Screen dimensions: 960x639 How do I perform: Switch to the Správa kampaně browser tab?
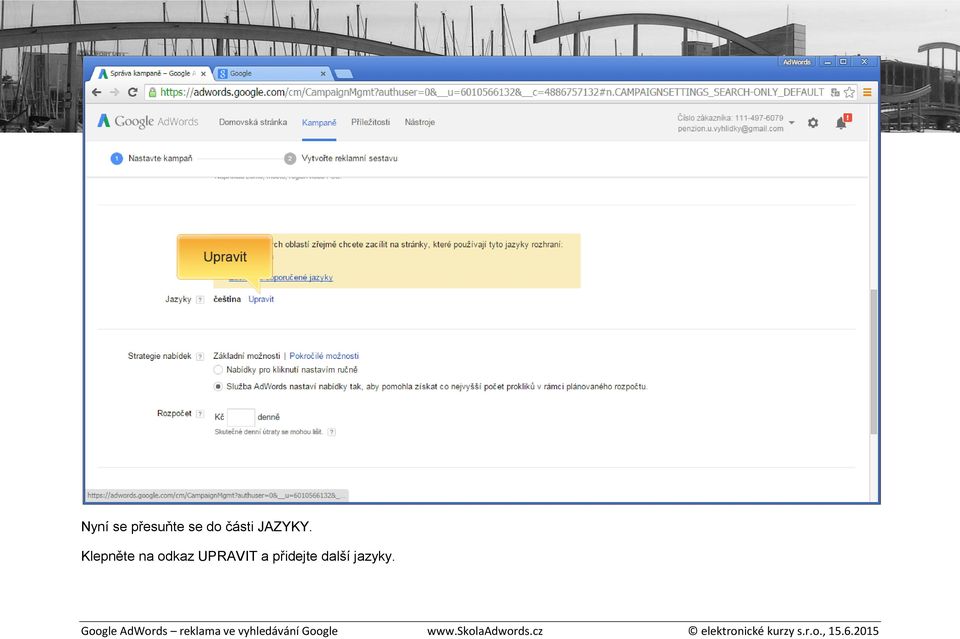click(151, 73)
